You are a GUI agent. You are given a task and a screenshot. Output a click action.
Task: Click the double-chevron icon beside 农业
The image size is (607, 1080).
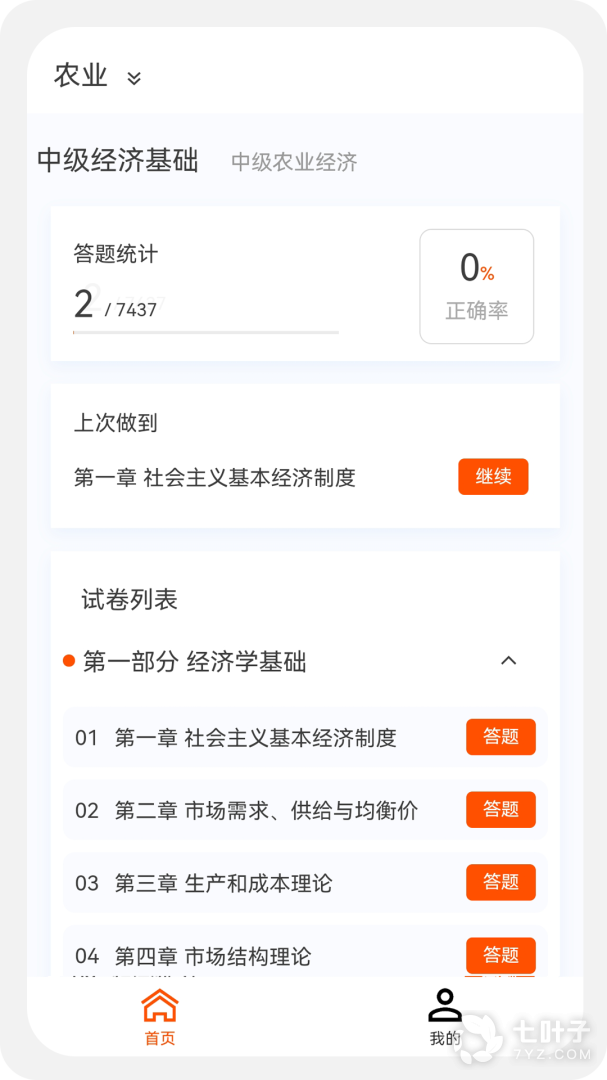point(134,78)
